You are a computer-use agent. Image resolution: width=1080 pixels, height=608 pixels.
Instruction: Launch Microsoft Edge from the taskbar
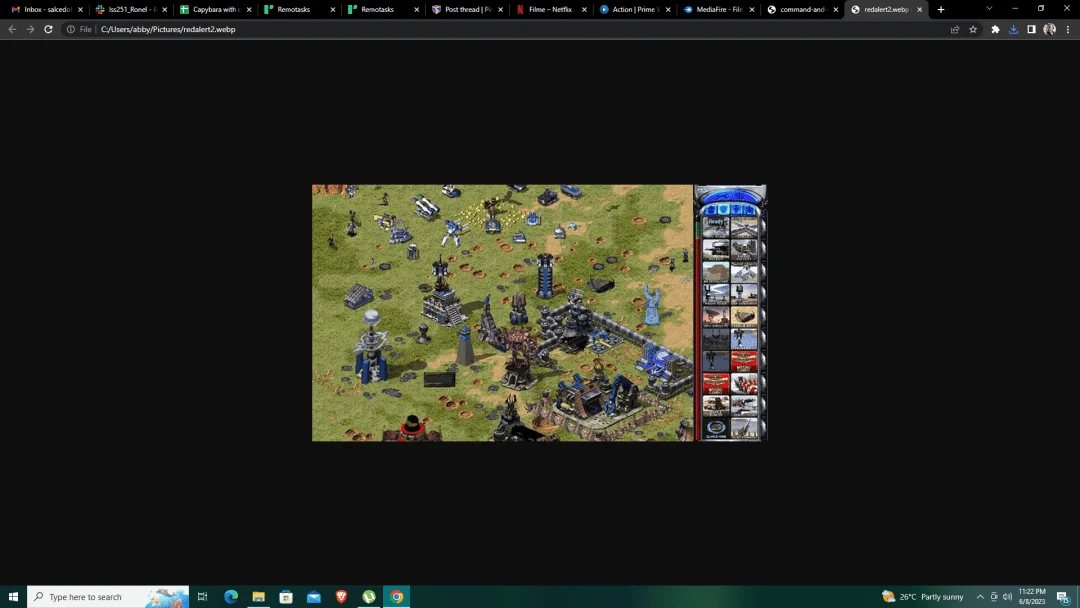[x=231, y=596]
